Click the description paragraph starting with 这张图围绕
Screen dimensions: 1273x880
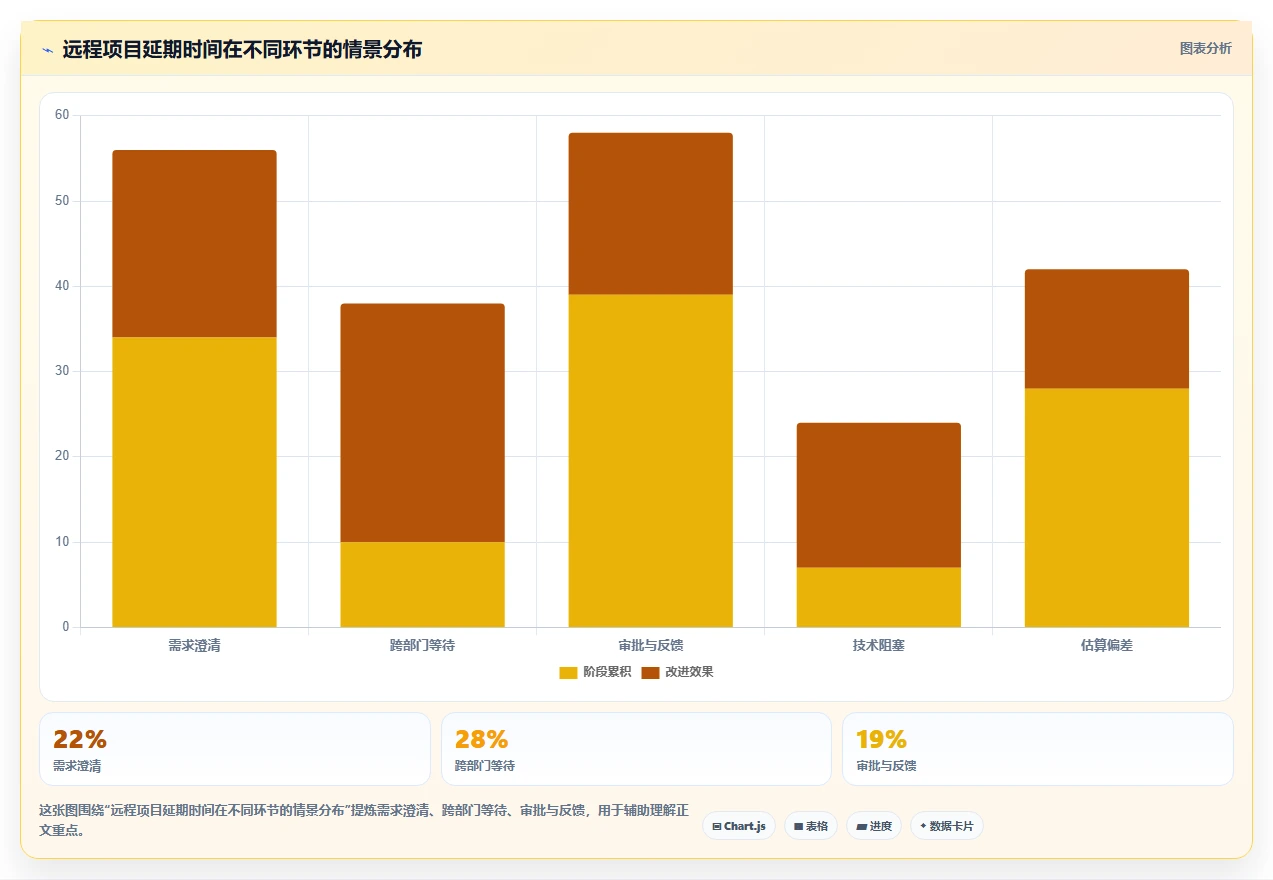(363, 820)
